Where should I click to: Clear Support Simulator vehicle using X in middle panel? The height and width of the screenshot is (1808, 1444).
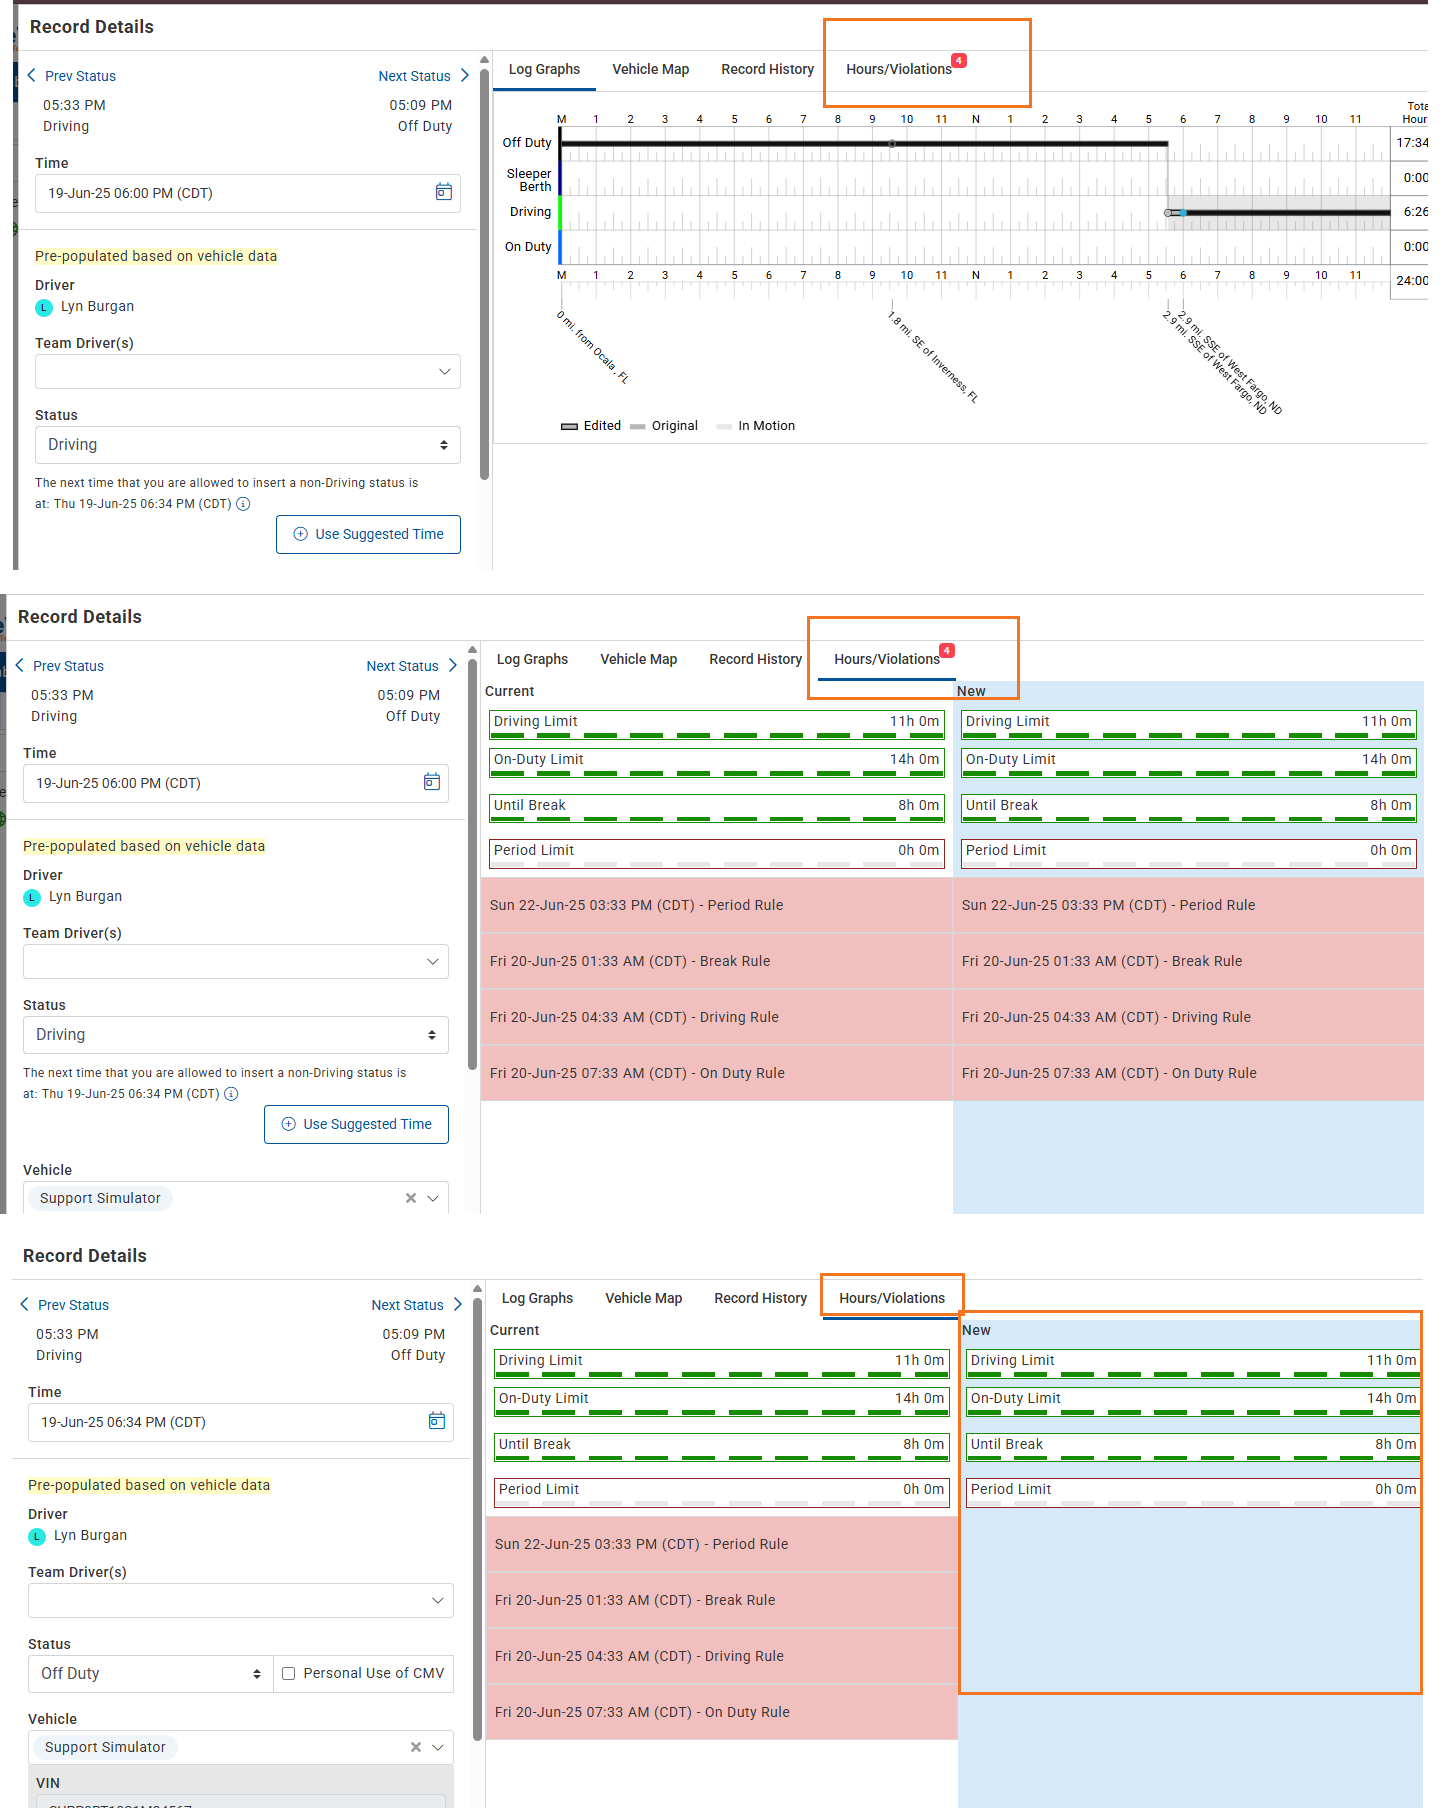coord(410,1198)
